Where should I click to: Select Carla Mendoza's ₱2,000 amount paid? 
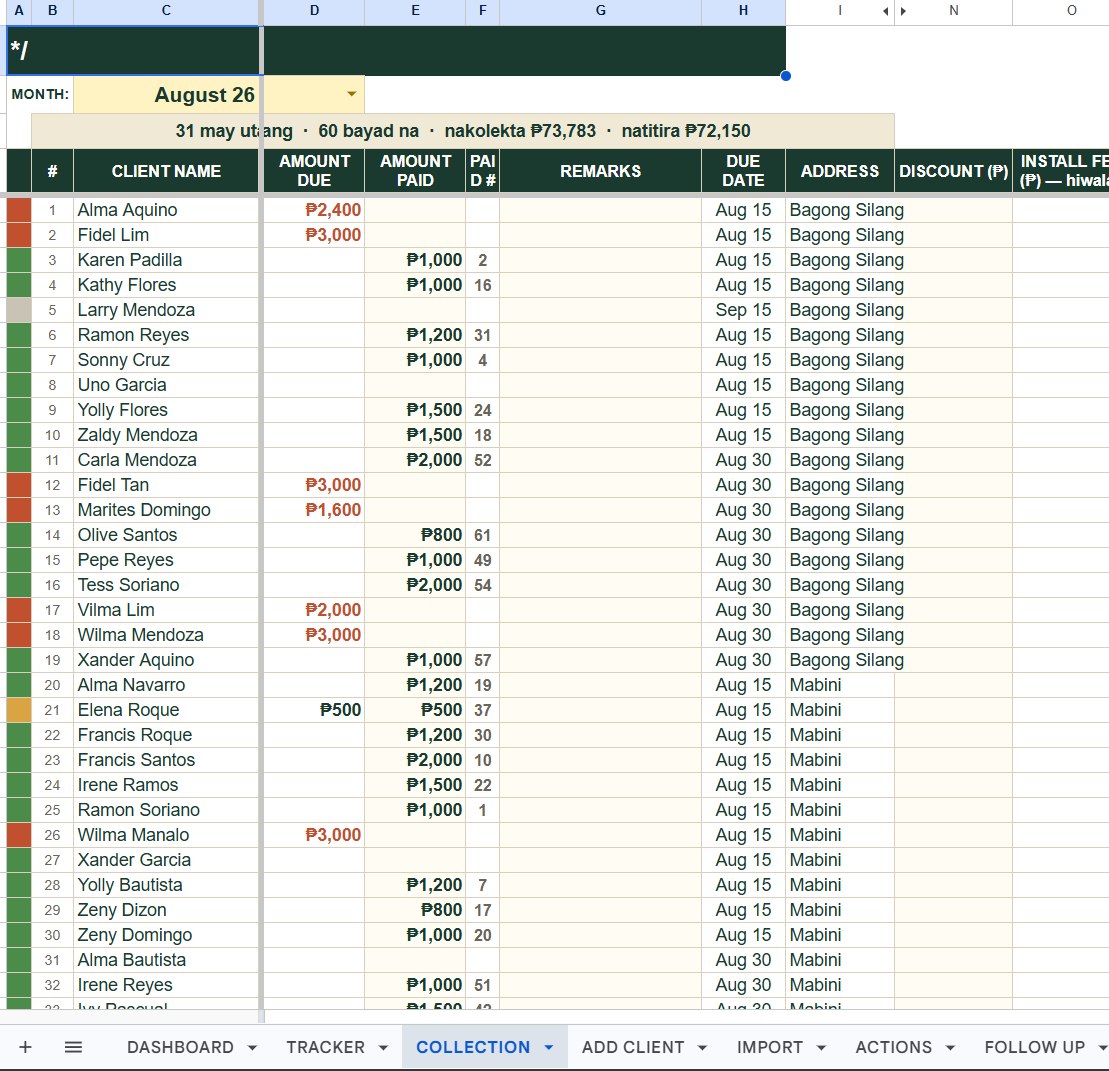click(415, 460)
